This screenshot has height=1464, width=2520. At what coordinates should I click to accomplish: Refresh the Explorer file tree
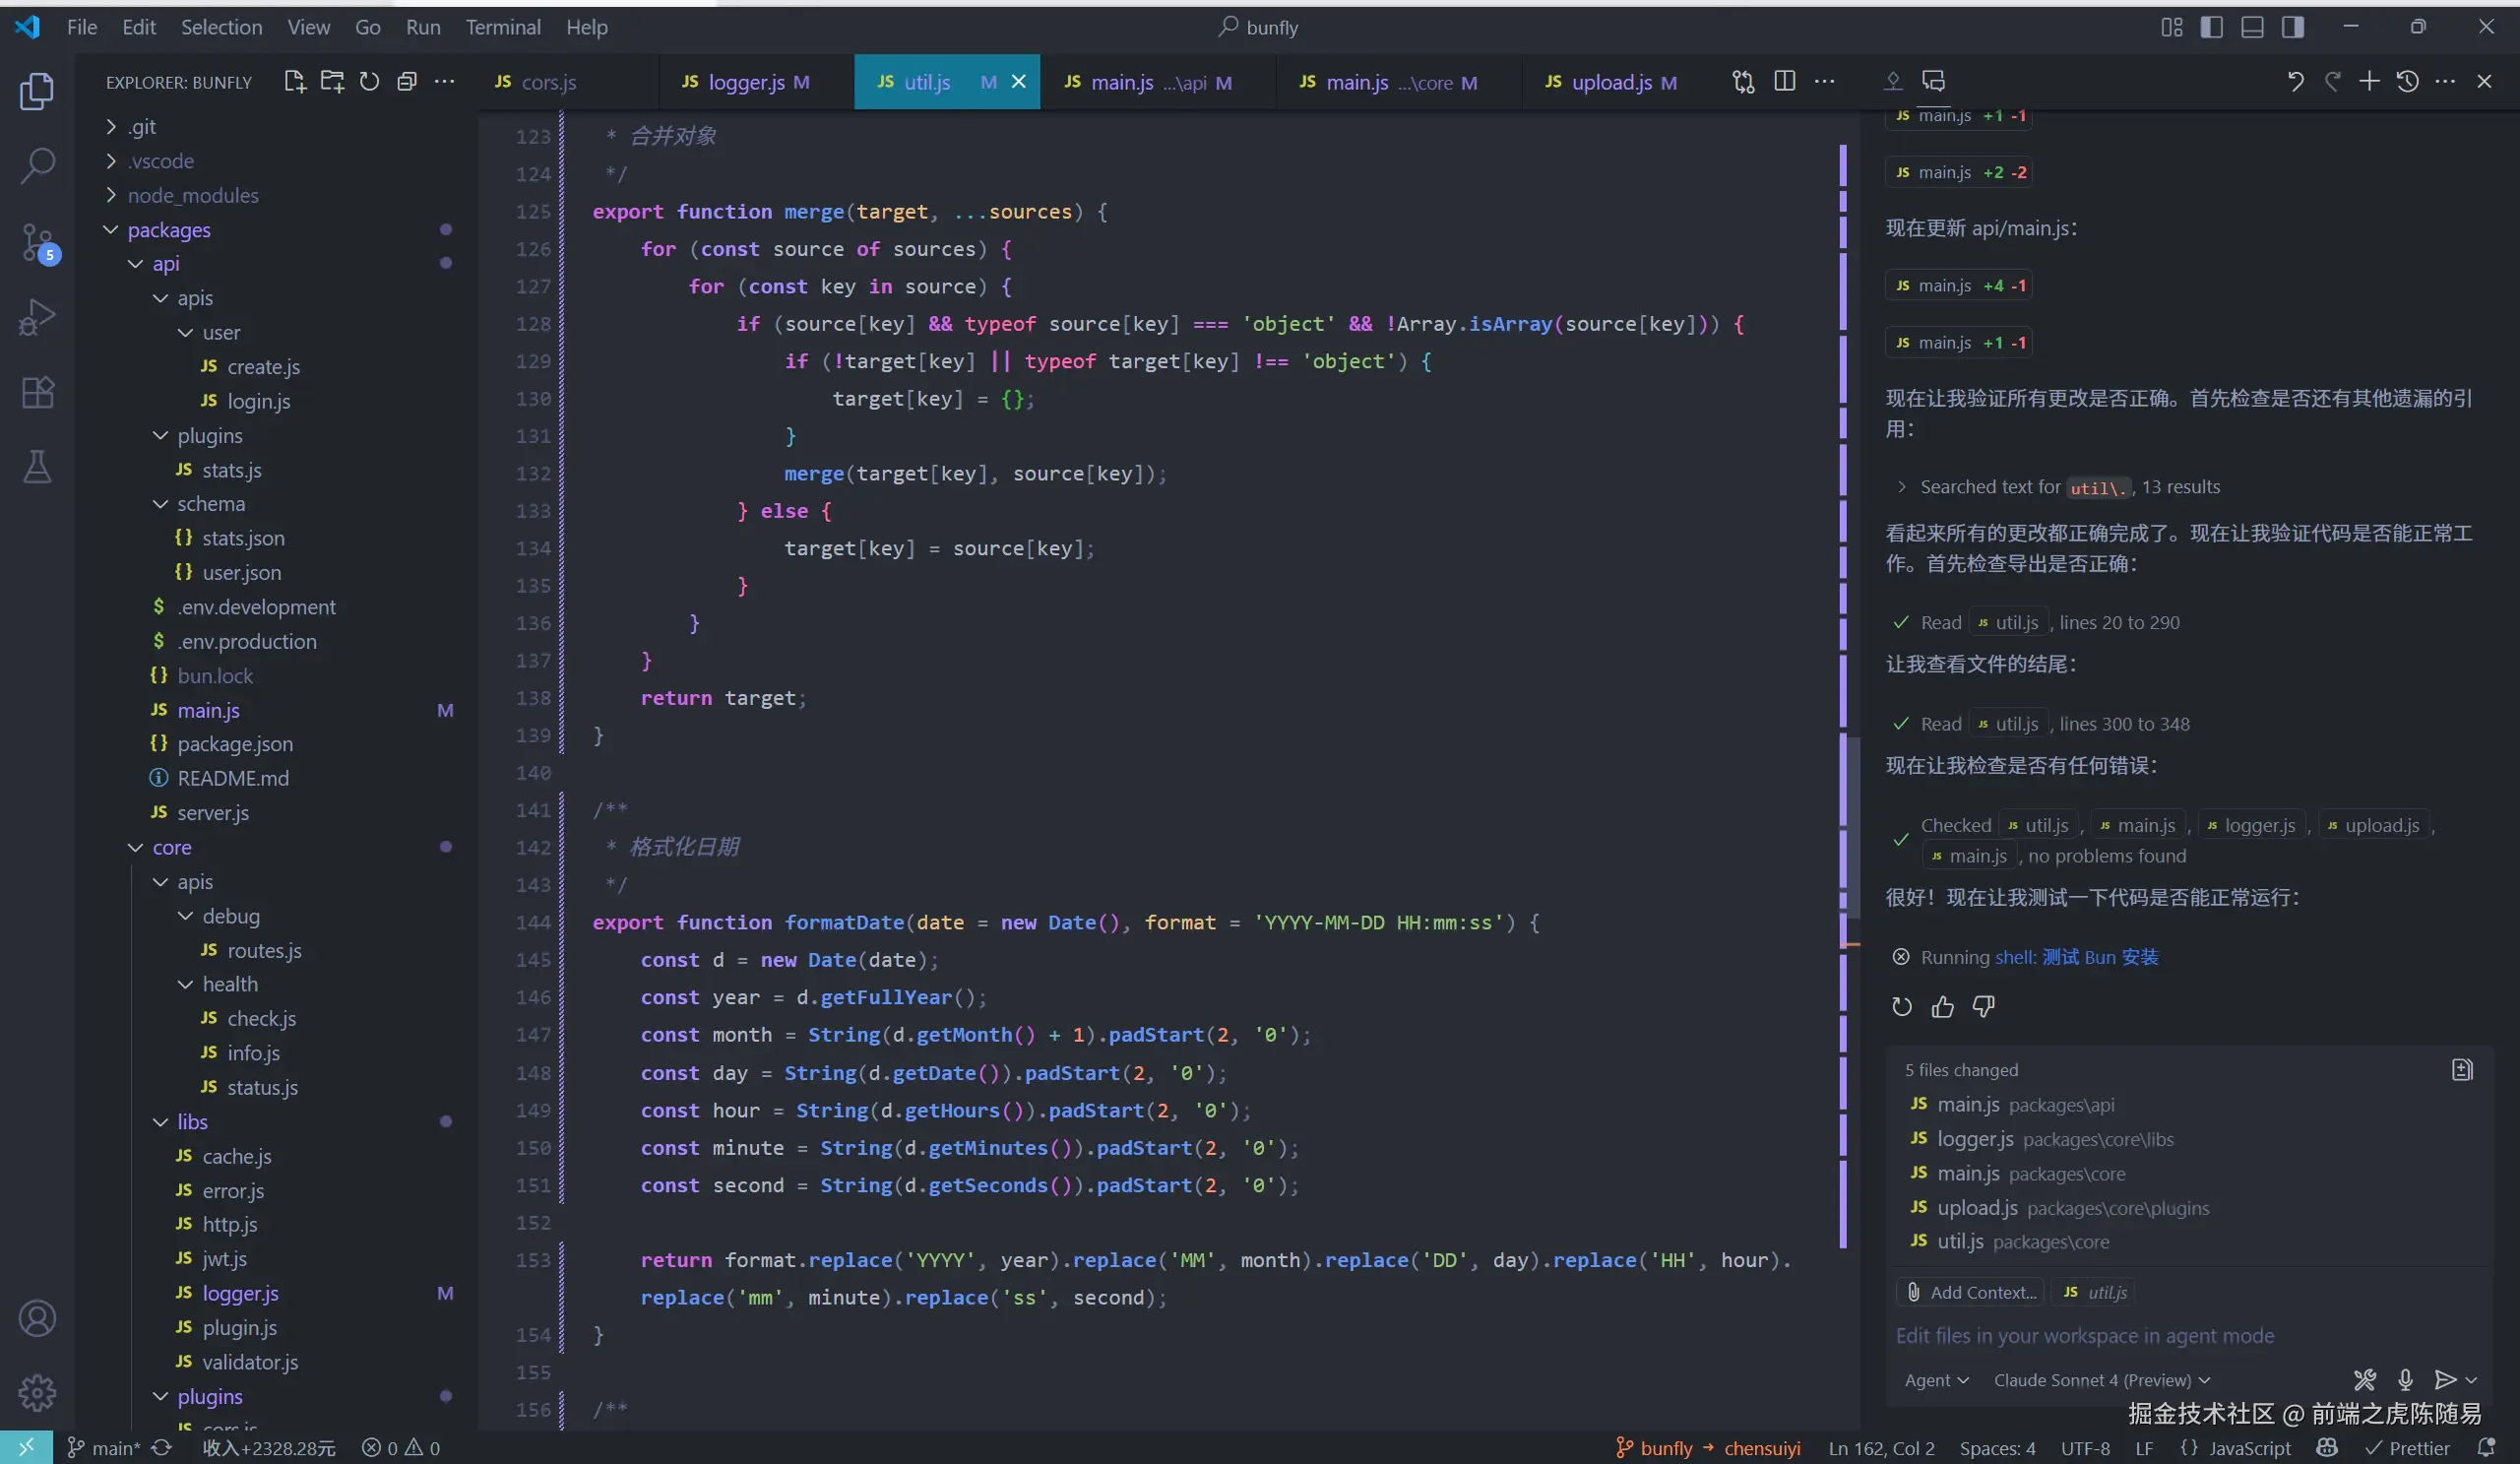click(x=369, y=82)
